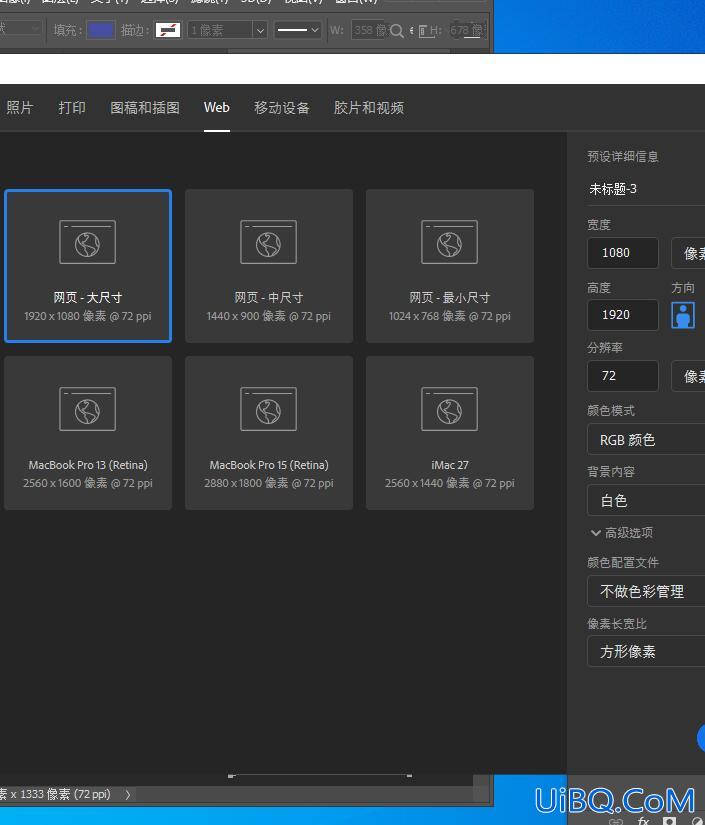Select the Web tab
This screenshot has height=825, width=705.
pyautogui.click(x=217, y=108)
